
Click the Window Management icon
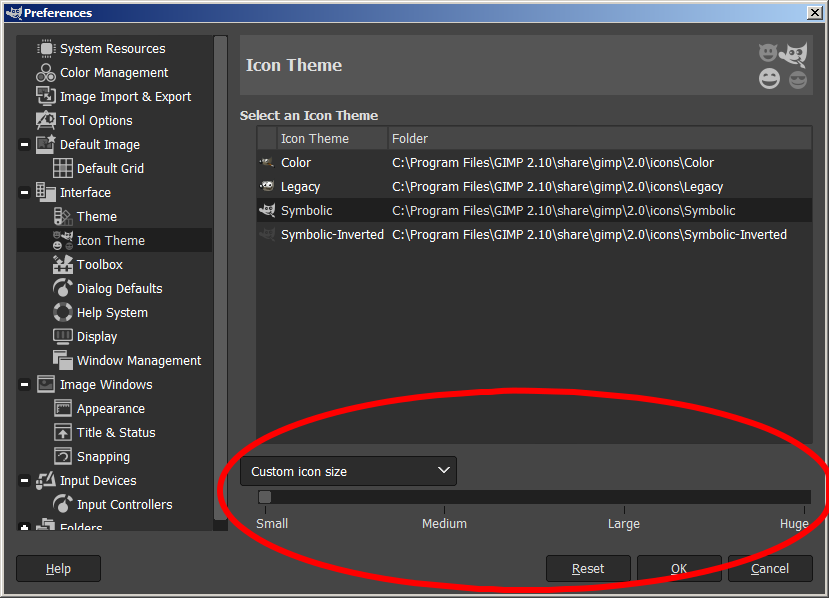62,360
